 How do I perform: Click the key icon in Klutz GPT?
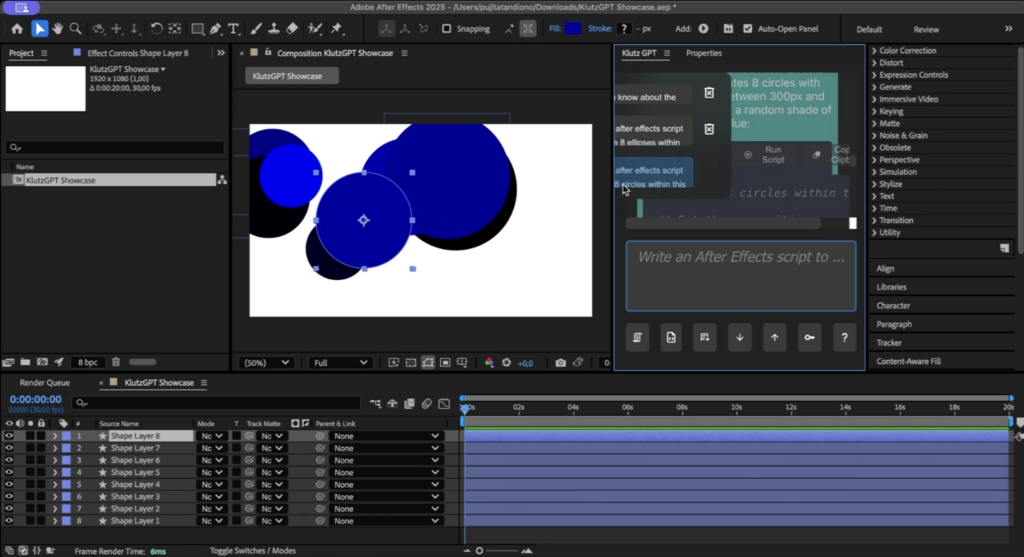[809, 338]
